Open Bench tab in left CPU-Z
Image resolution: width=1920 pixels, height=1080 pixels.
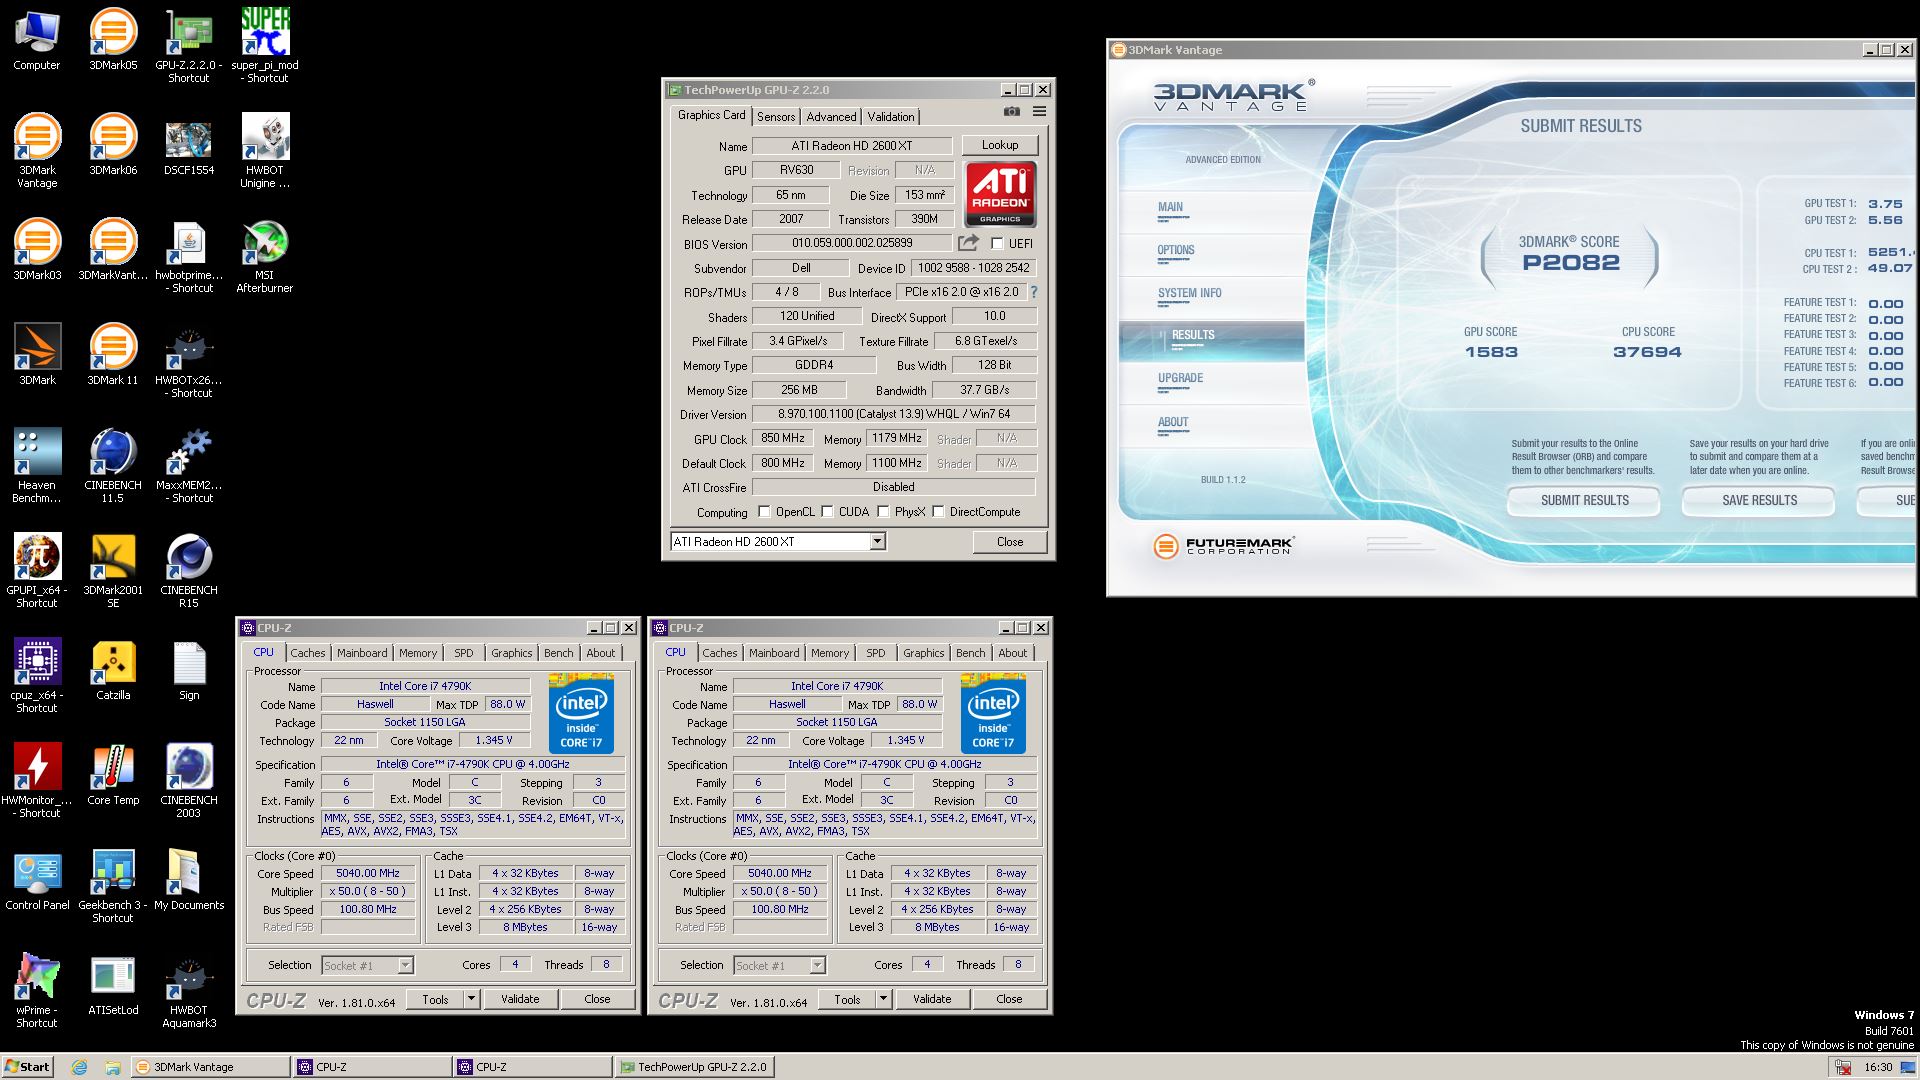559,653
